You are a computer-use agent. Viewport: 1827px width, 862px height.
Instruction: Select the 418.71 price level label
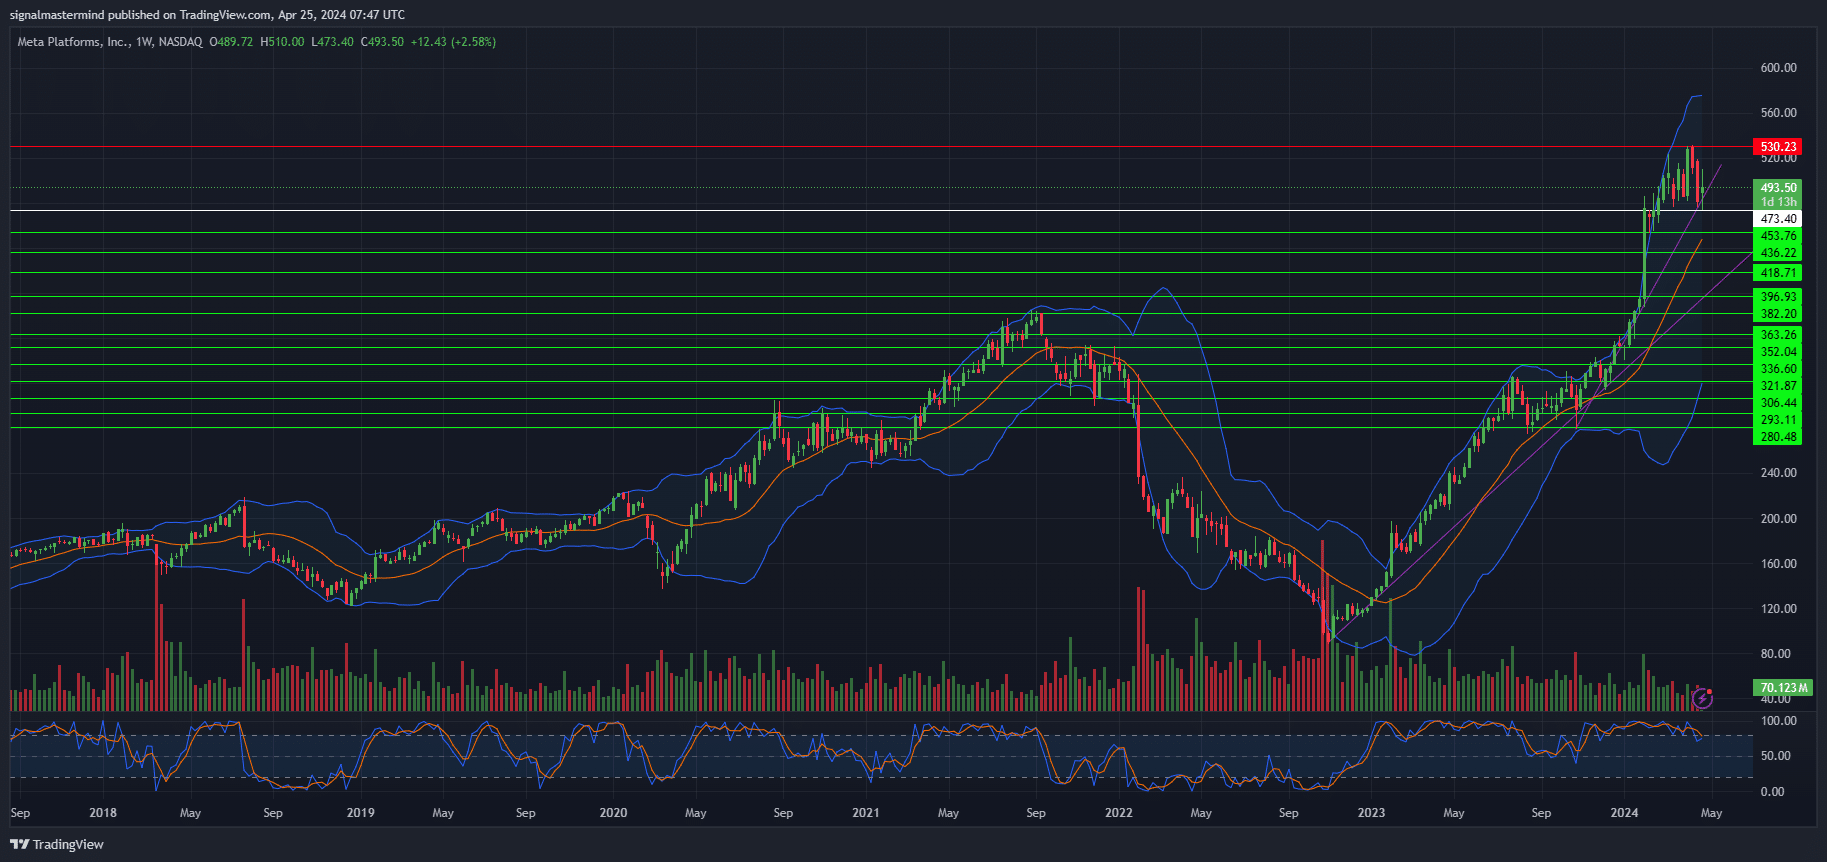[x=1778, y=272]
